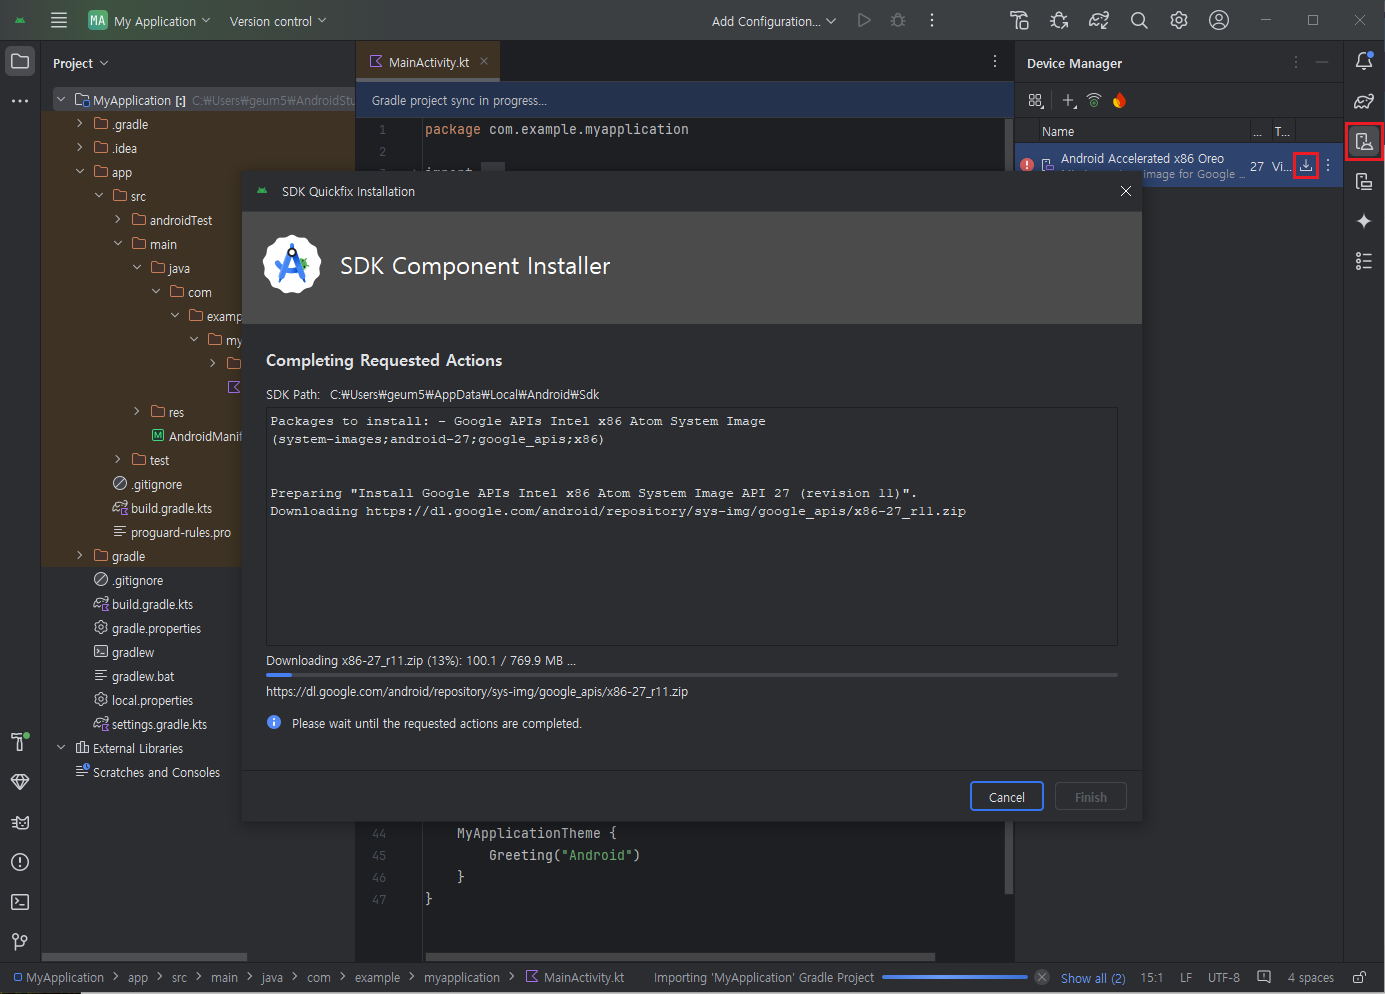
Task: Select build.gradle.kts under app
Action: [x=162, y=508]
